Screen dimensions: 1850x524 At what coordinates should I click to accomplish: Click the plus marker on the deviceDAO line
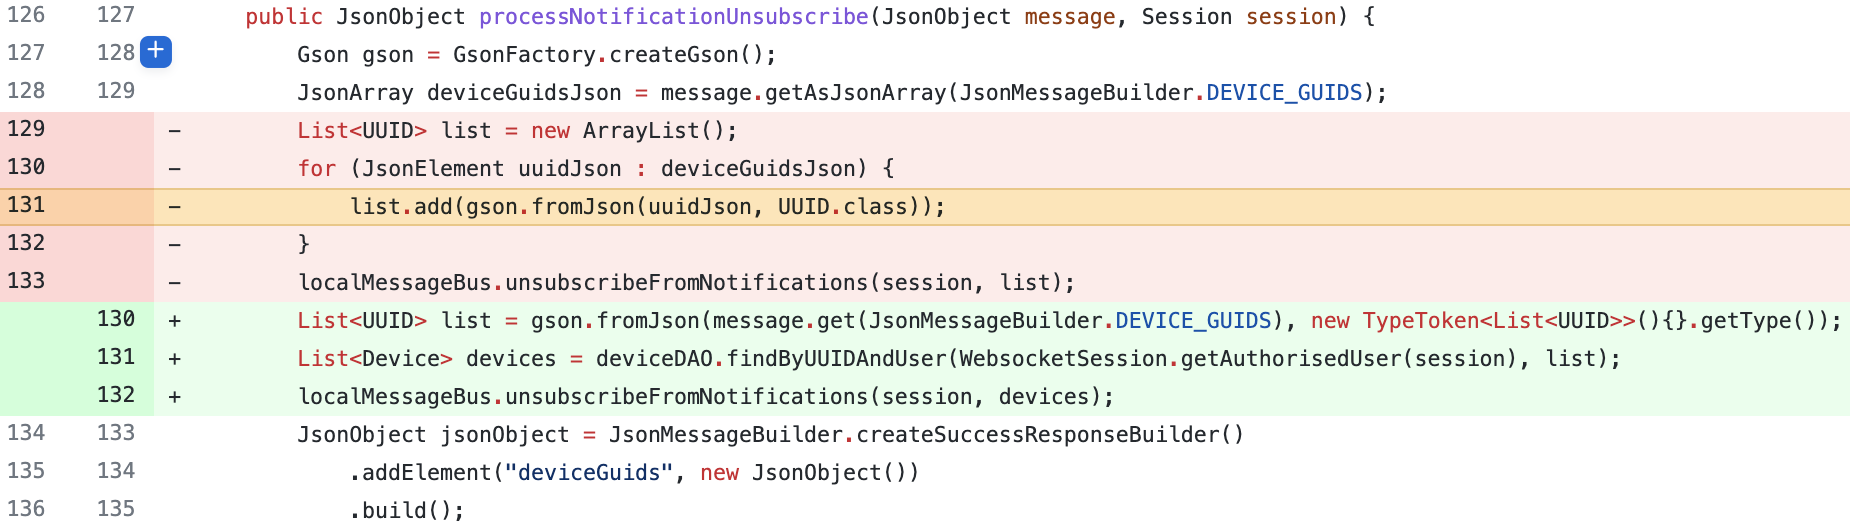pos(175,359)
